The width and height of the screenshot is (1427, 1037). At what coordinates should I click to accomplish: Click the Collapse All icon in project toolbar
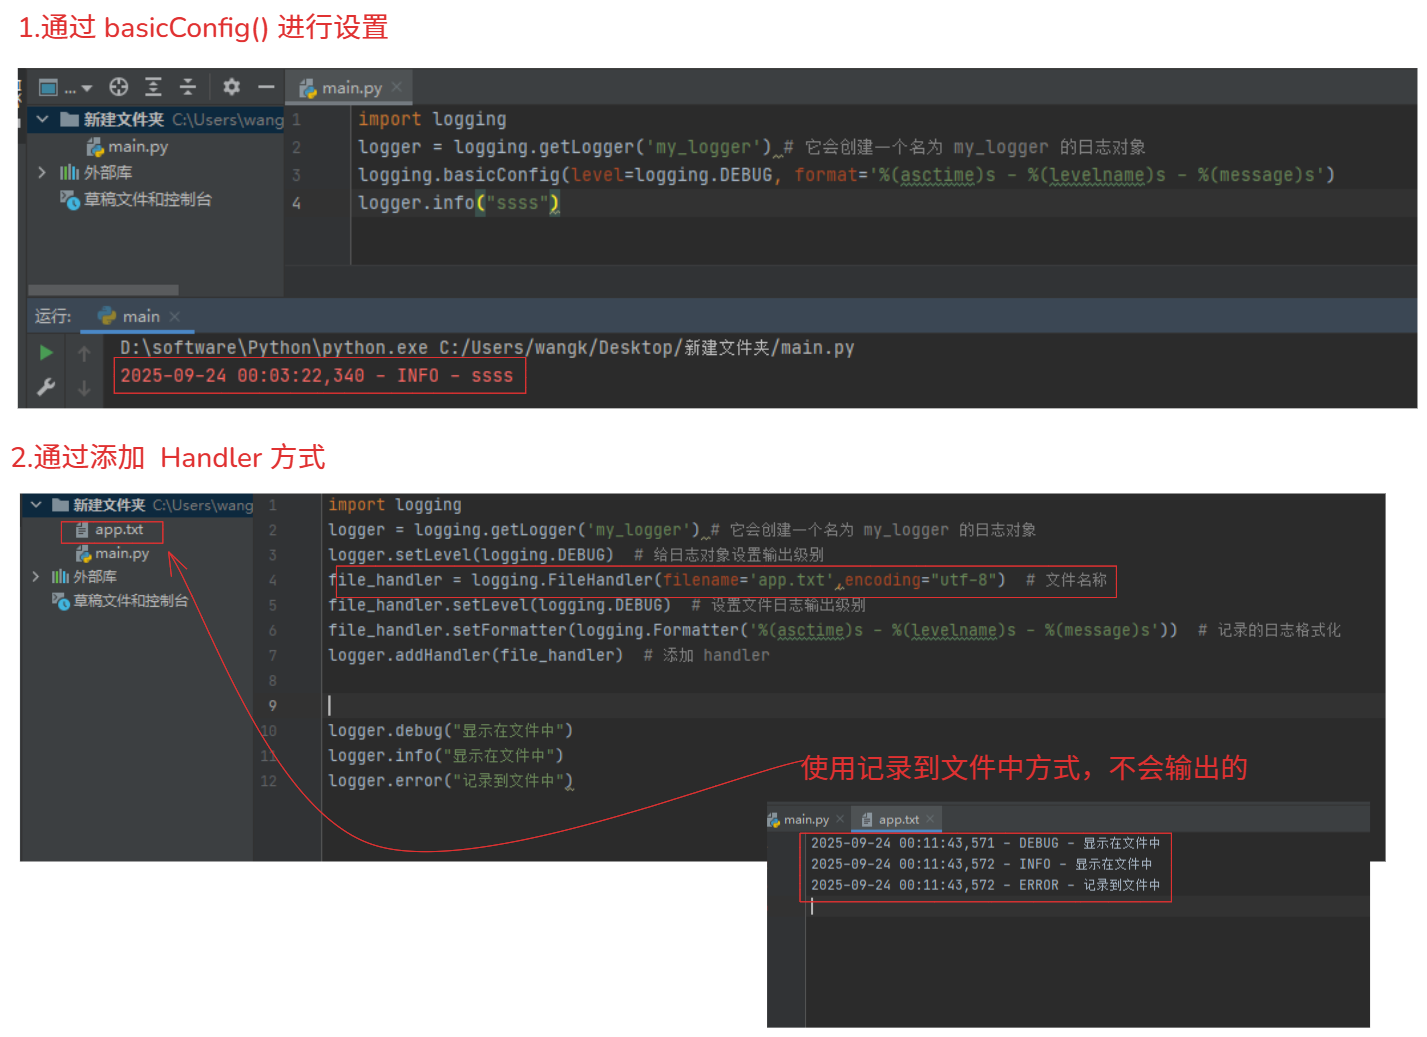click(x=187, y=87)
